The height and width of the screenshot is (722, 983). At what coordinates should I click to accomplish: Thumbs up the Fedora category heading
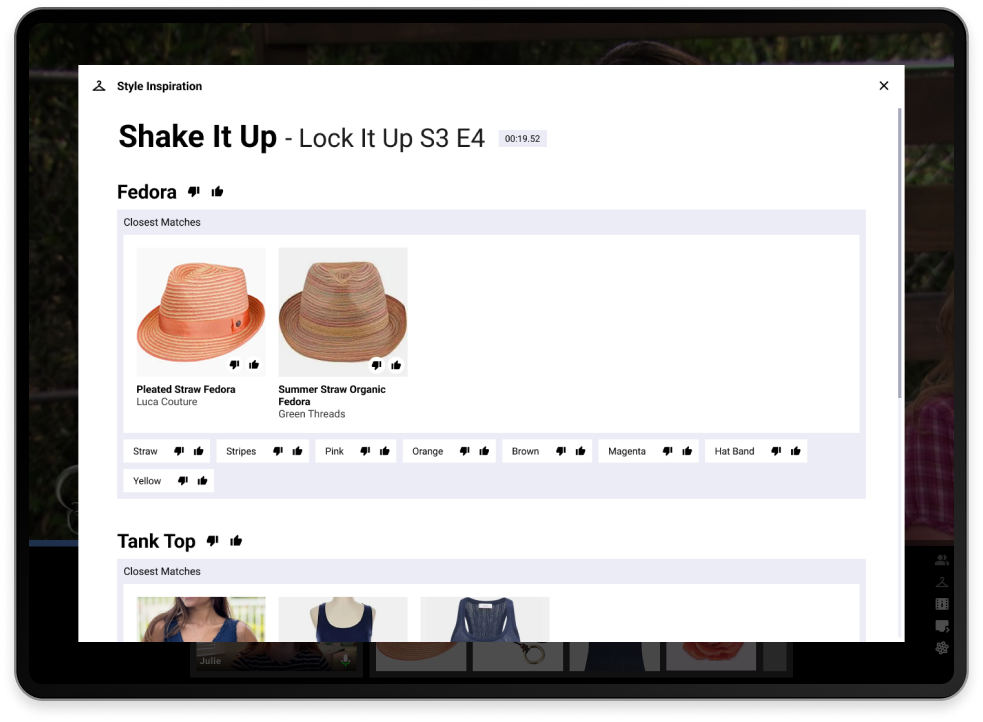tap(217, 192)
